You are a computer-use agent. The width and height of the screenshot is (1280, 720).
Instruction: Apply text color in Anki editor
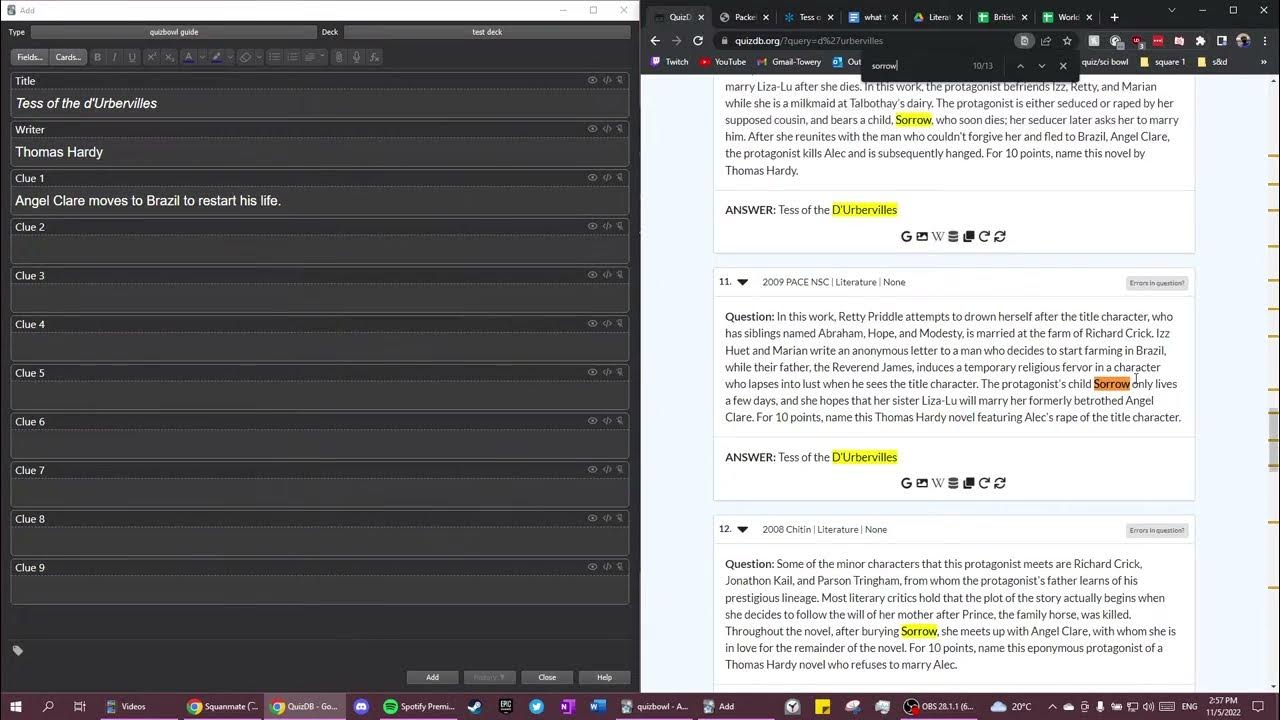point(188,57)
